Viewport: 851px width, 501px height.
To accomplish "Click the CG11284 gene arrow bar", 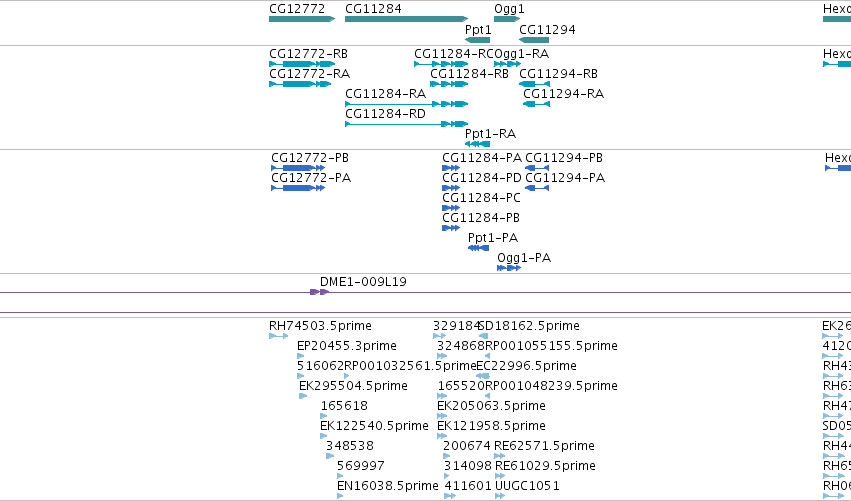I will (407, 19).
